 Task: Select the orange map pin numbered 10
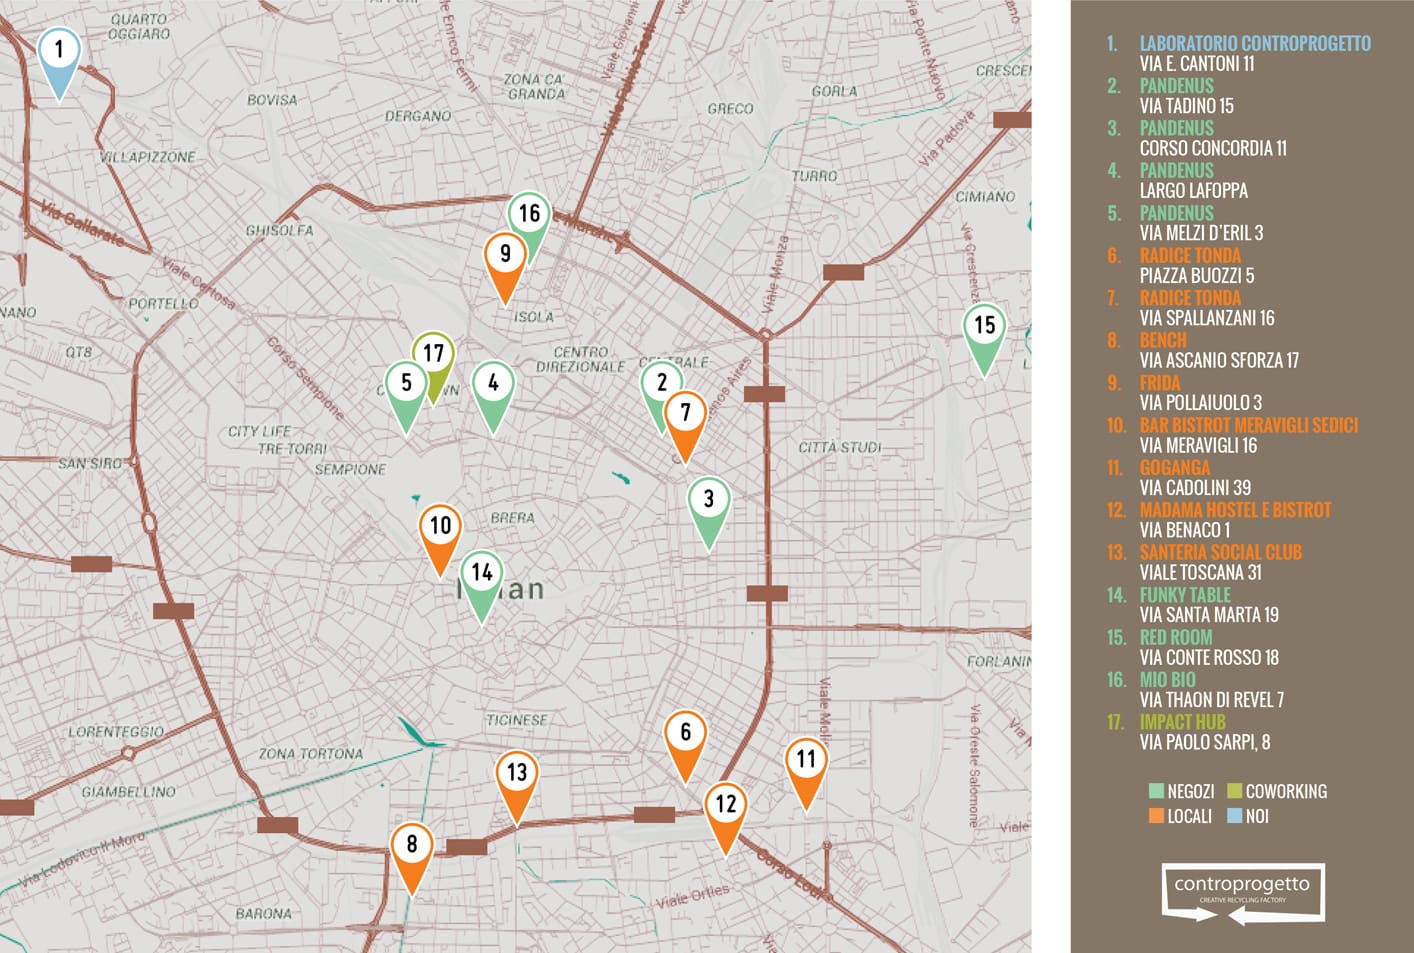tap(440, 540)
